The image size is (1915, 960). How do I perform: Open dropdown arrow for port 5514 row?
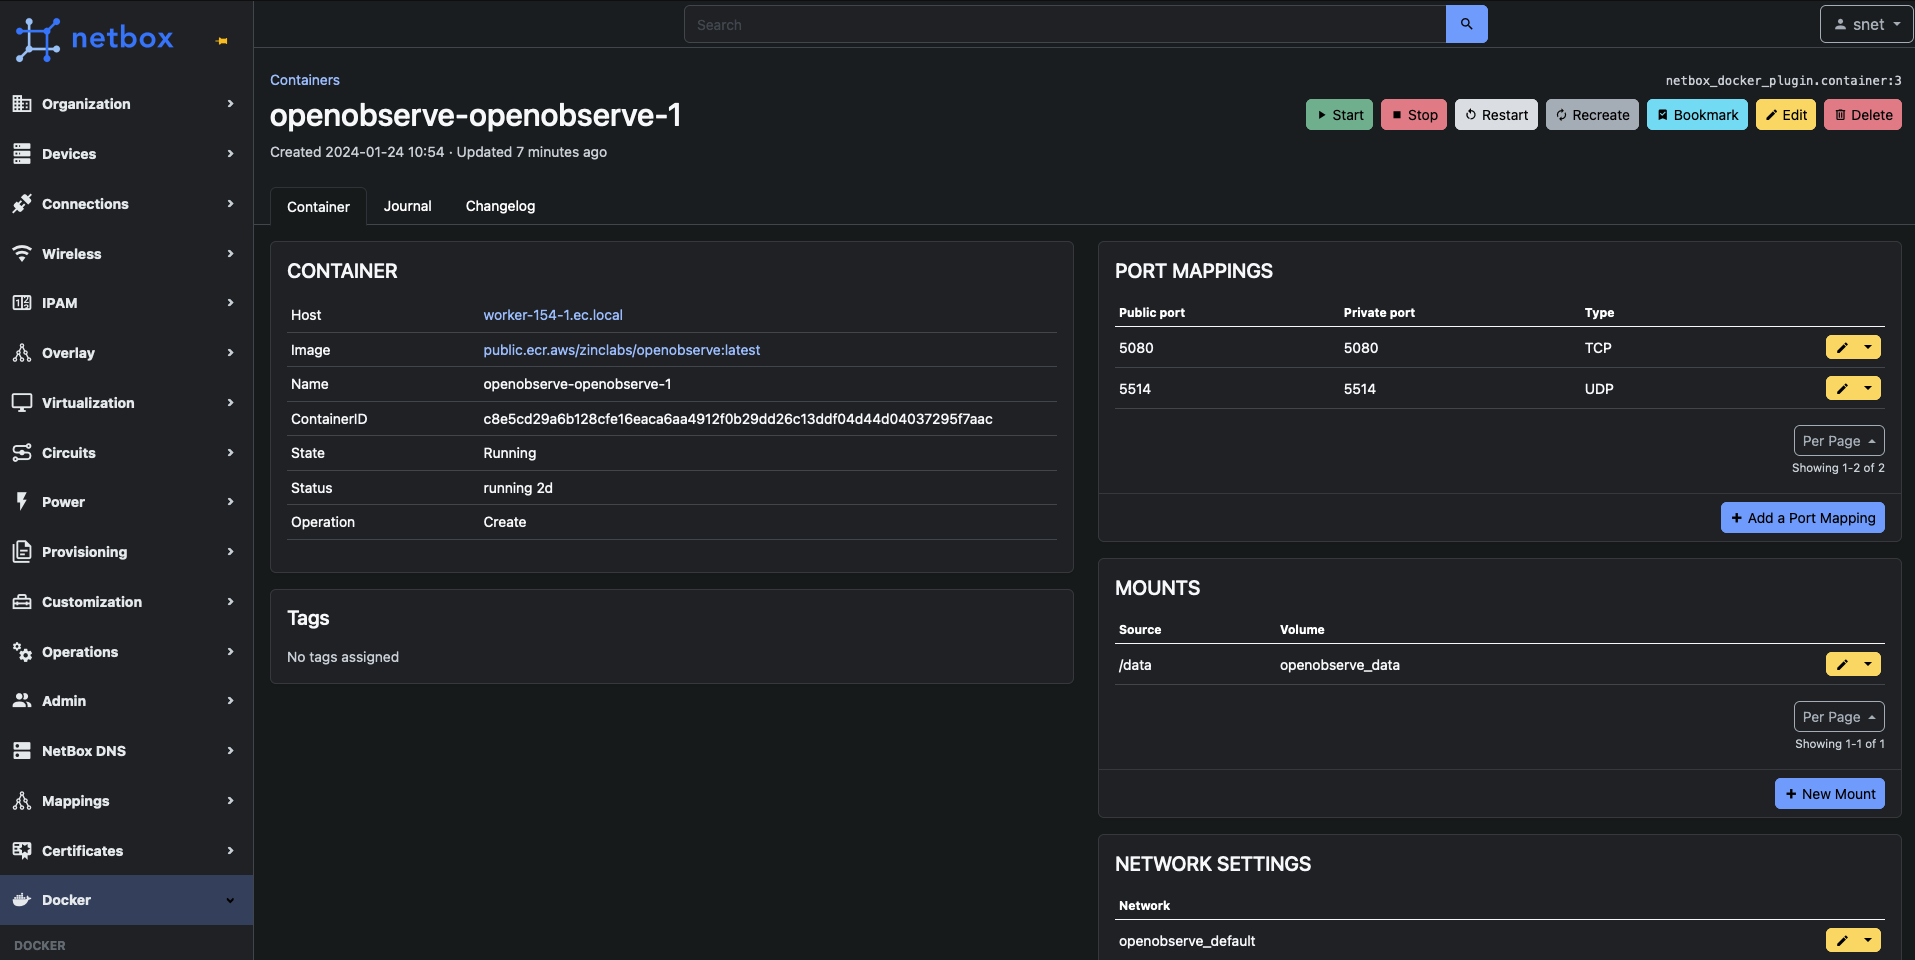point(1868,388)
